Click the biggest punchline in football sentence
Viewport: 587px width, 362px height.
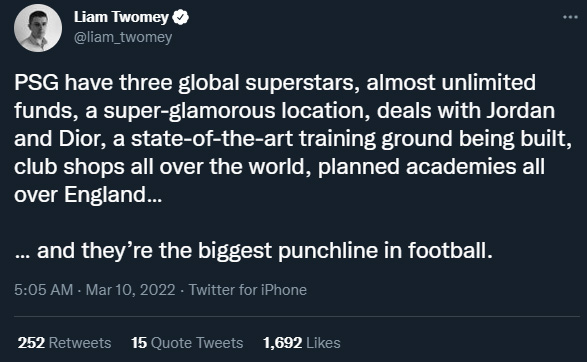pyautogui.click(x=253, y=250)
